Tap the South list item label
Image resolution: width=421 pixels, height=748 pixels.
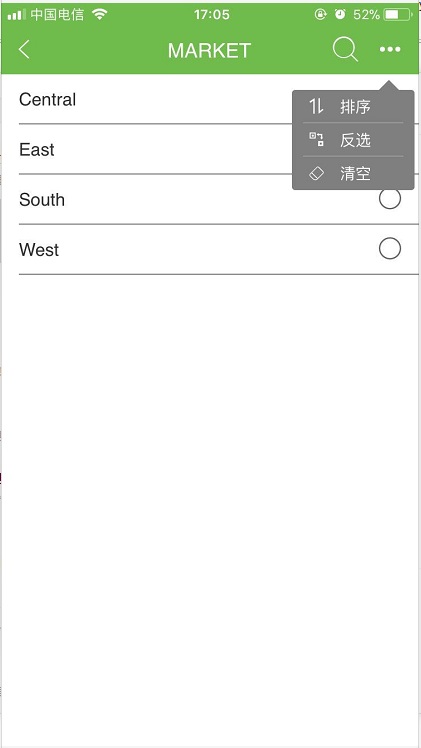42,199
